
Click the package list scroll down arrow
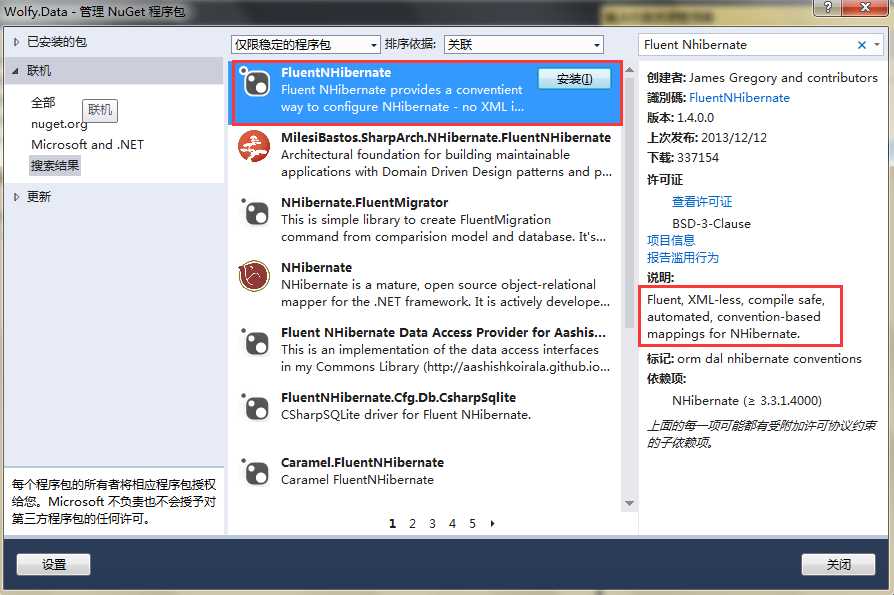[x=629, y=503]
